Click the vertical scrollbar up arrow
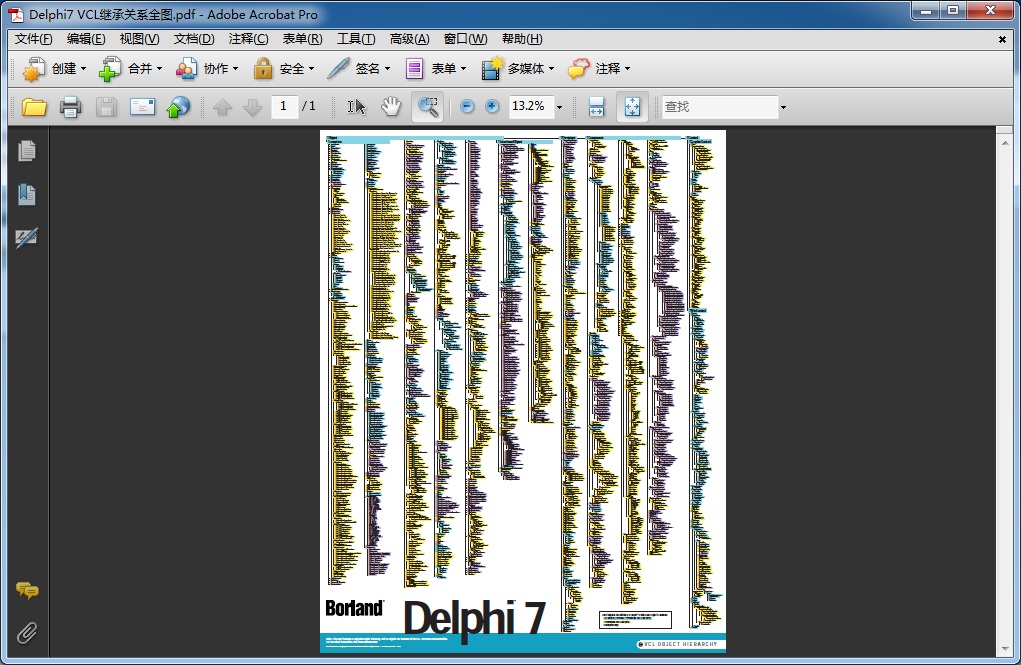1021x665 pixels. (1005, 142)
